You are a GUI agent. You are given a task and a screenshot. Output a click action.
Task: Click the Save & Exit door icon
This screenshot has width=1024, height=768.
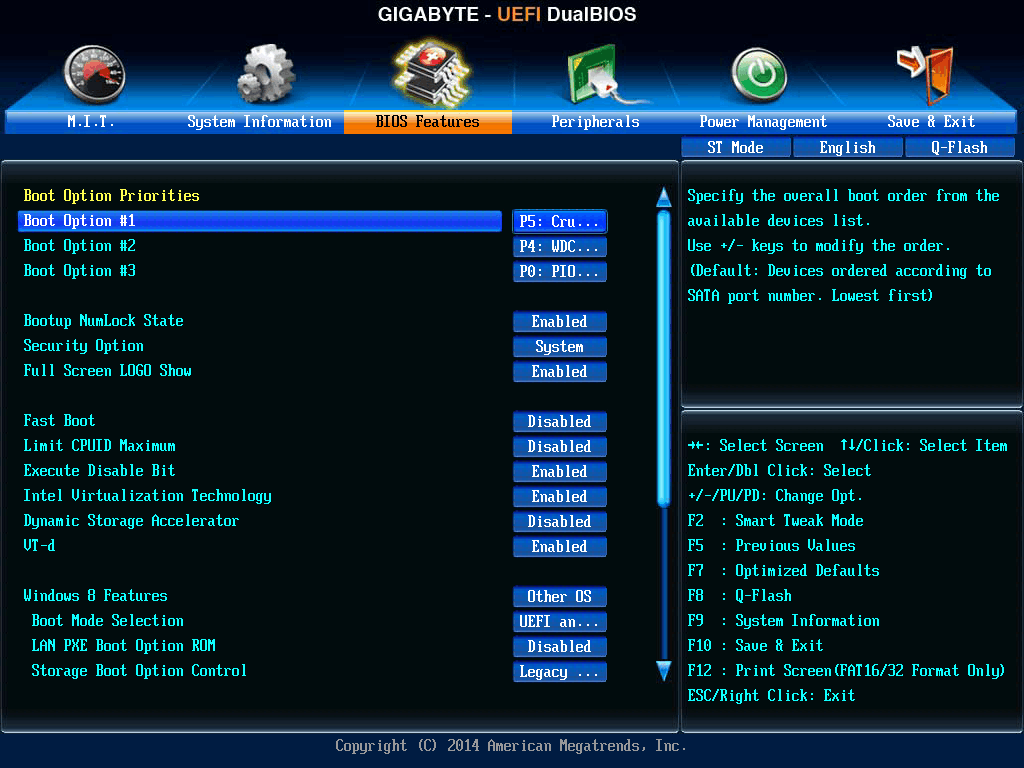[927, 74]
